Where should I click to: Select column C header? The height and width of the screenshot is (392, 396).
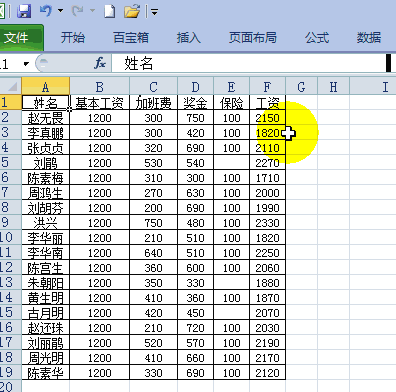(x=153, y=86)
